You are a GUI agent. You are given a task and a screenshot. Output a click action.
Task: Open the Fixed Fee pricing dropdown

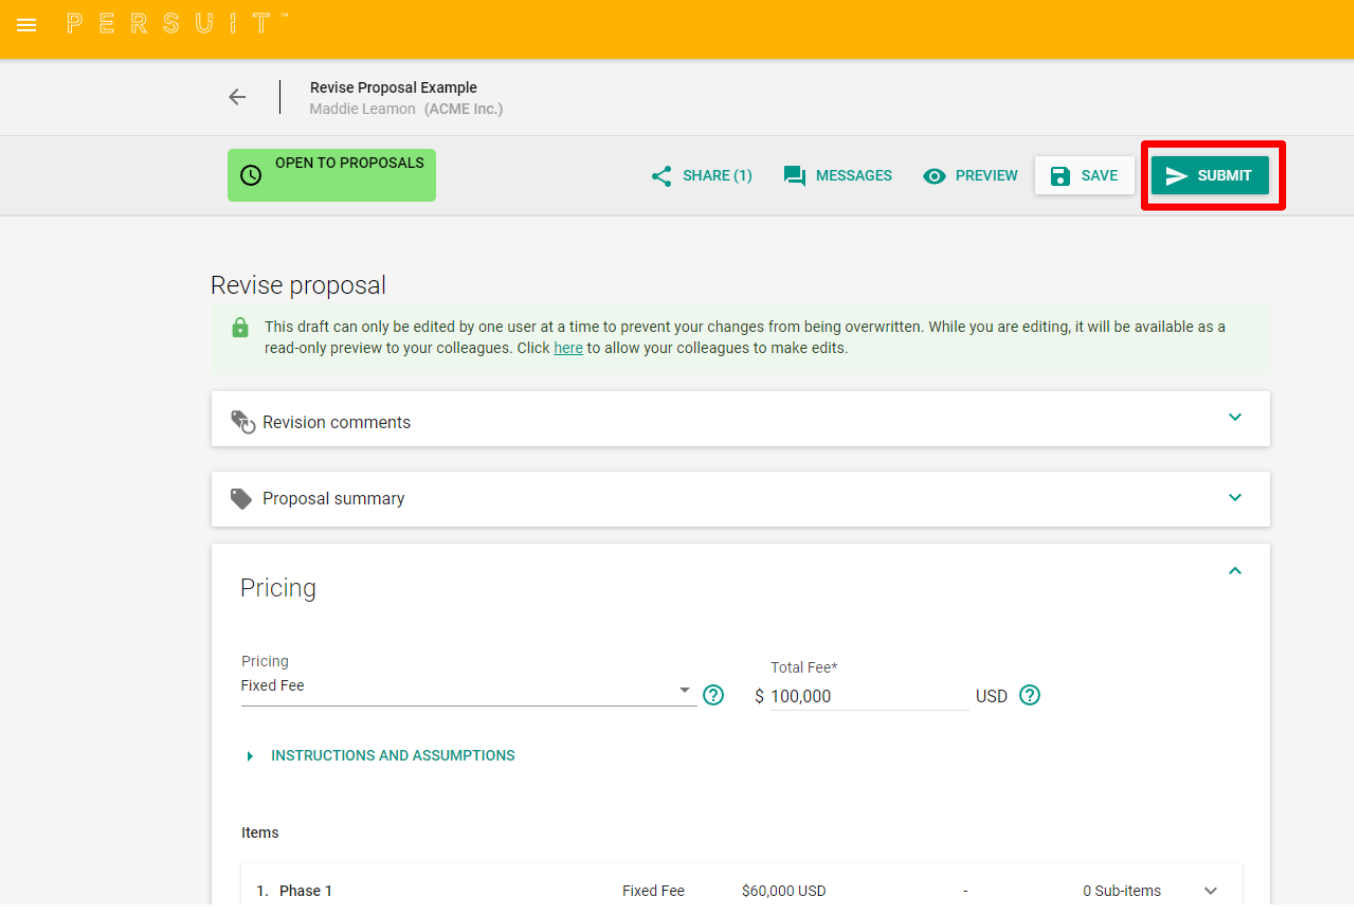(467, 687)
